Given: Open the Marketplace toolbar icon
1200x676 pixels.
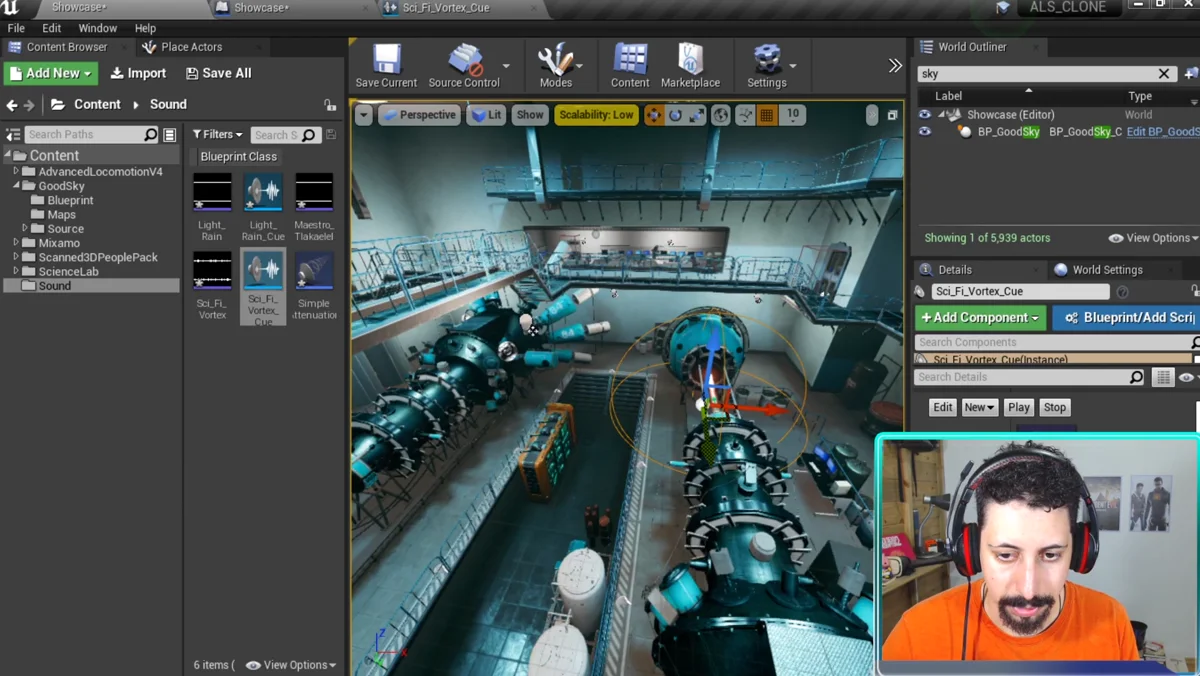Looking at the screenshot, I should [690, 66].
